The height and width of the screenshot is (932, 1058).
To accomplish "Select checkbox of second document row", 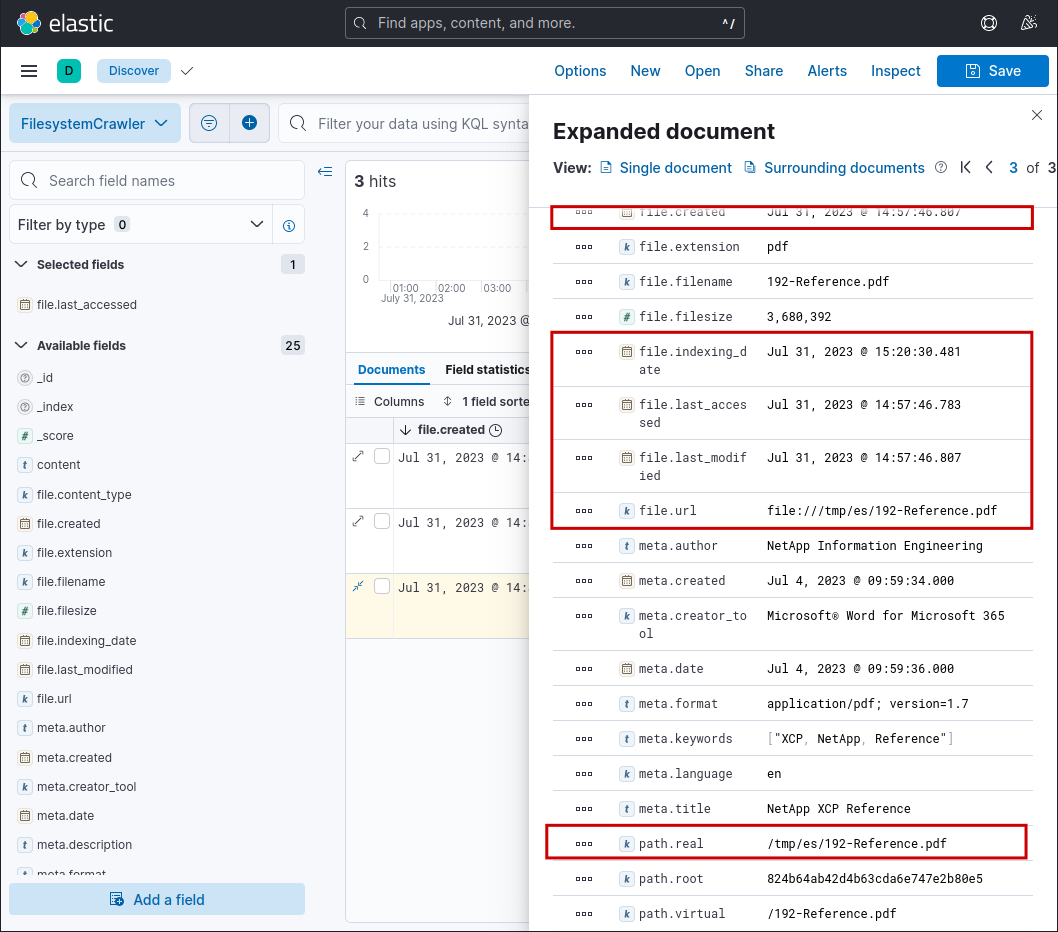I will pyautogui.click(x=382, y=521).
